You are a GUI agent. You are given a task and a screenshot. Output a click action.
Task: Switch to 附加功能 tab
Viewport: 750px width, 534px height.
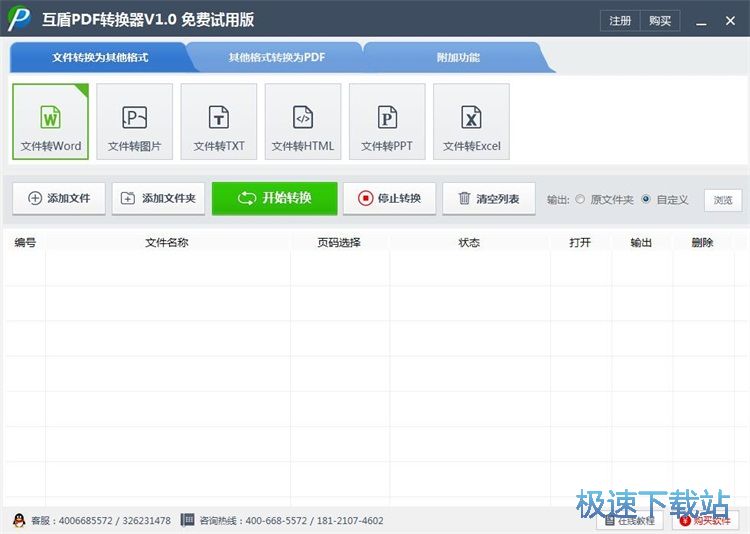pyautogui.click(x=458, y=57)
